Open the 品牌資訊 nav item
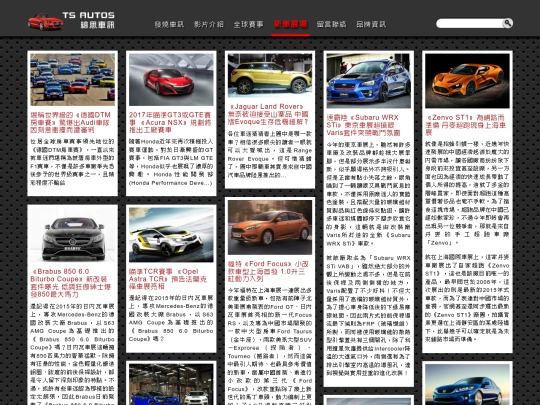Image resolution: width=540 pixels, height=405 pixels. pos(371,24)
